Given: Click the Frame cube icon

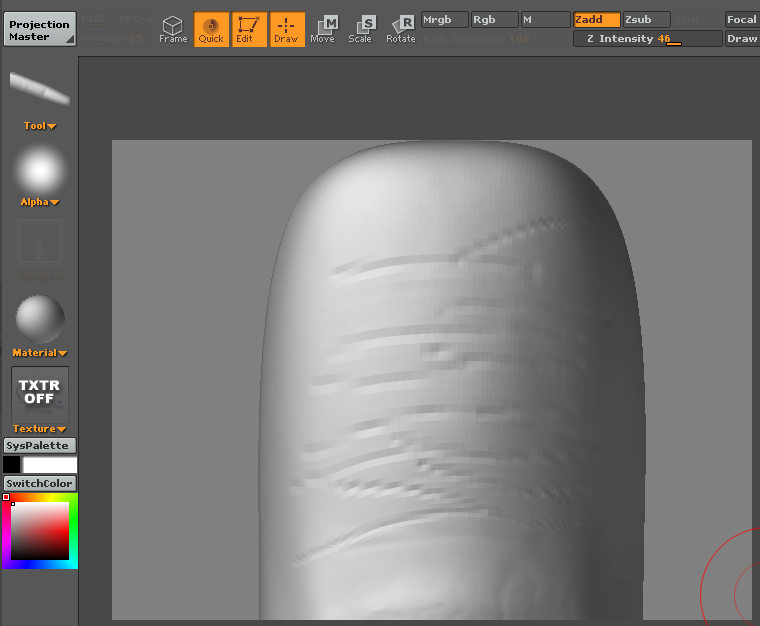Looking at the screenshot, I should (x=173, y=30).
